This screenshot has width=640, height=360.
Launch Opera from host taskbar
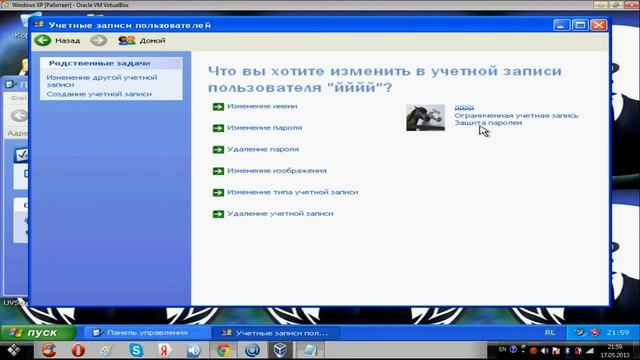tap(78, 350)
